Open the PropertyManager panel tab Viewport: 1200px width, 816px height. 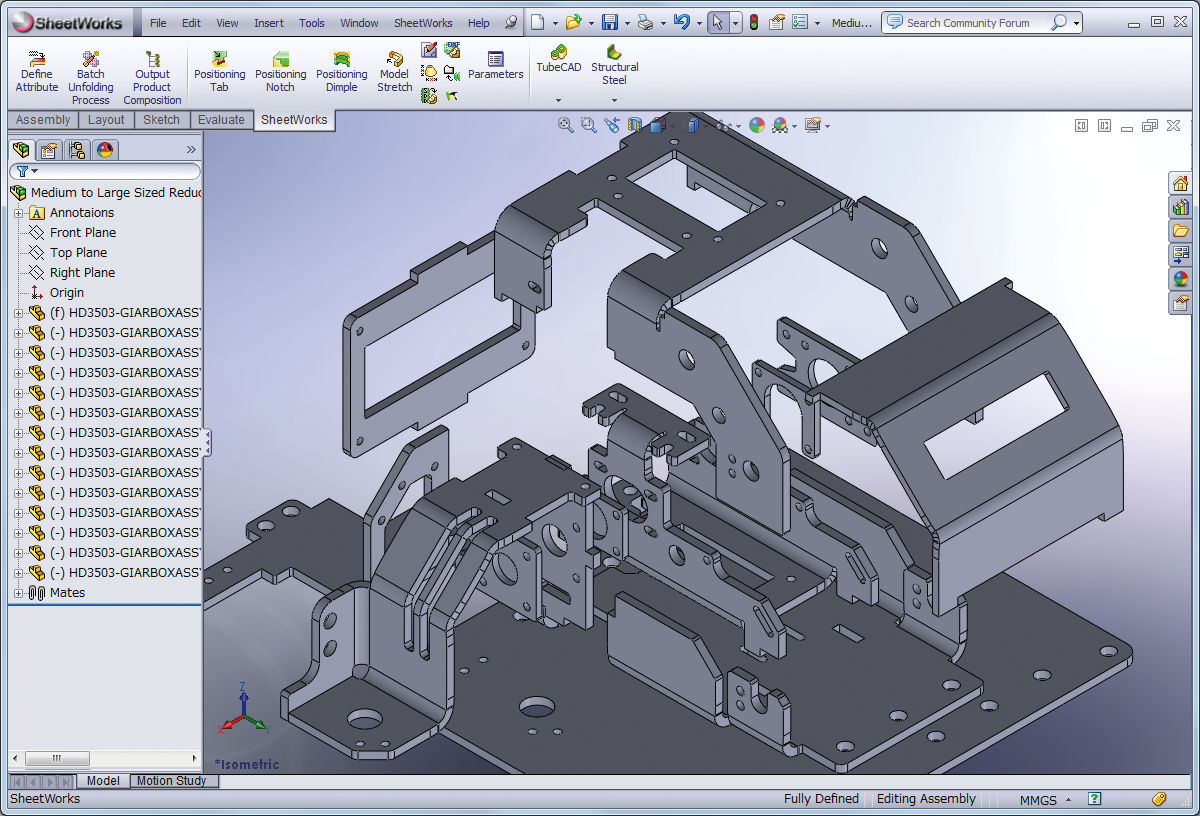(49, 150)
